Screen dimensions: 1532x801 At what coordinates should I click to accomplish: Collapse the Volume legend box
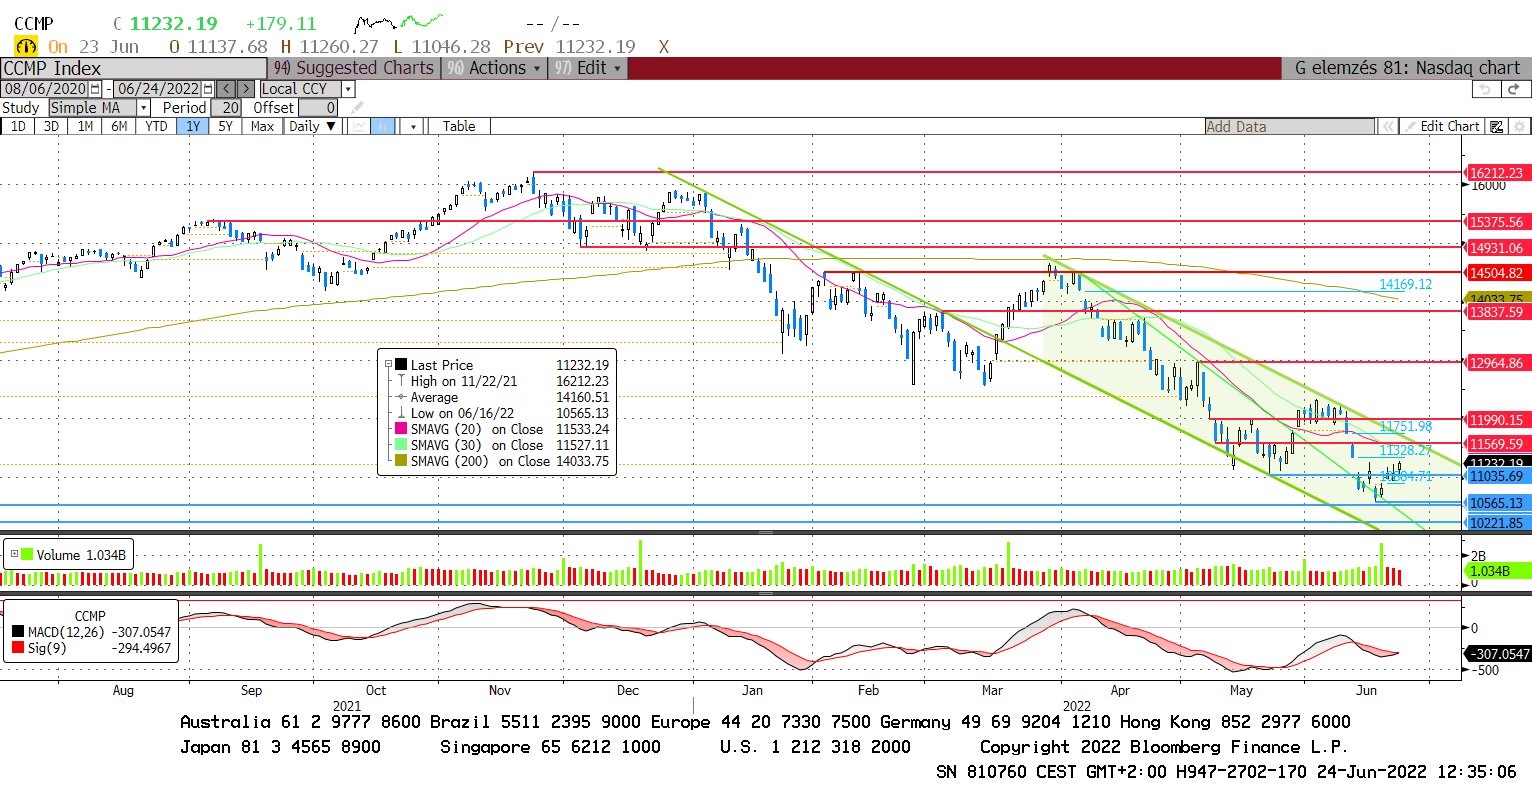[13, 554]
